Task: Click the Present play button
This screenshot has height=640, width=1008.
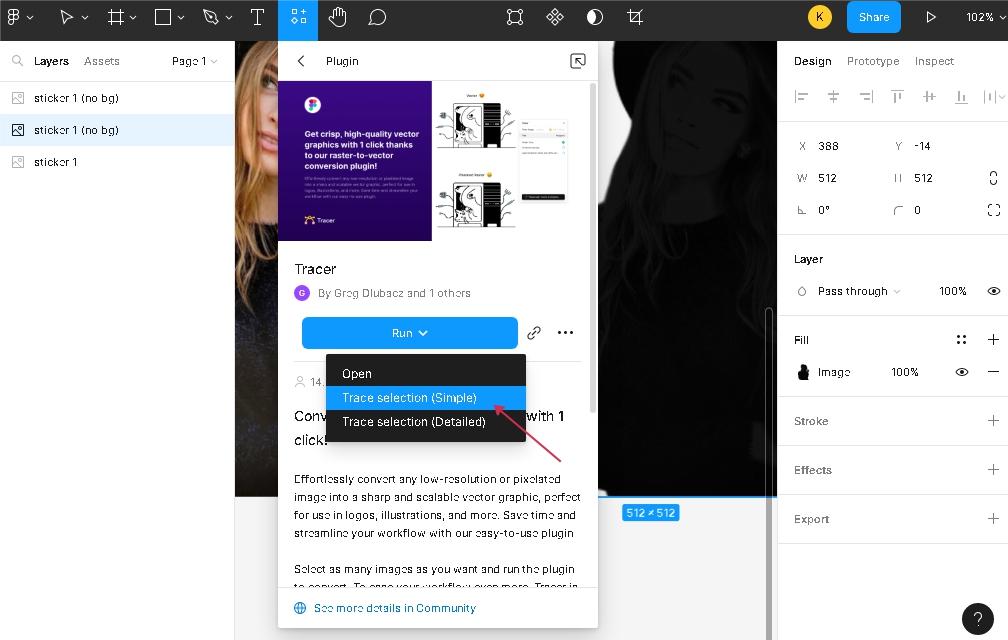Action: pyautogui.click(x=930, y=17)
